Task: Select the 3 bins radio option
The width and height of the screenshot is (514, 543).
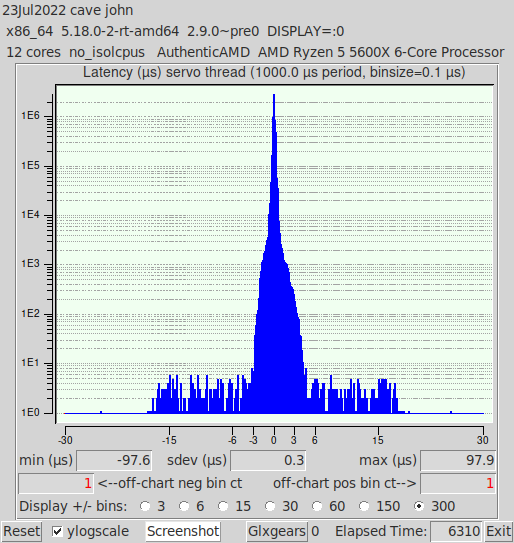Action: 145,506
